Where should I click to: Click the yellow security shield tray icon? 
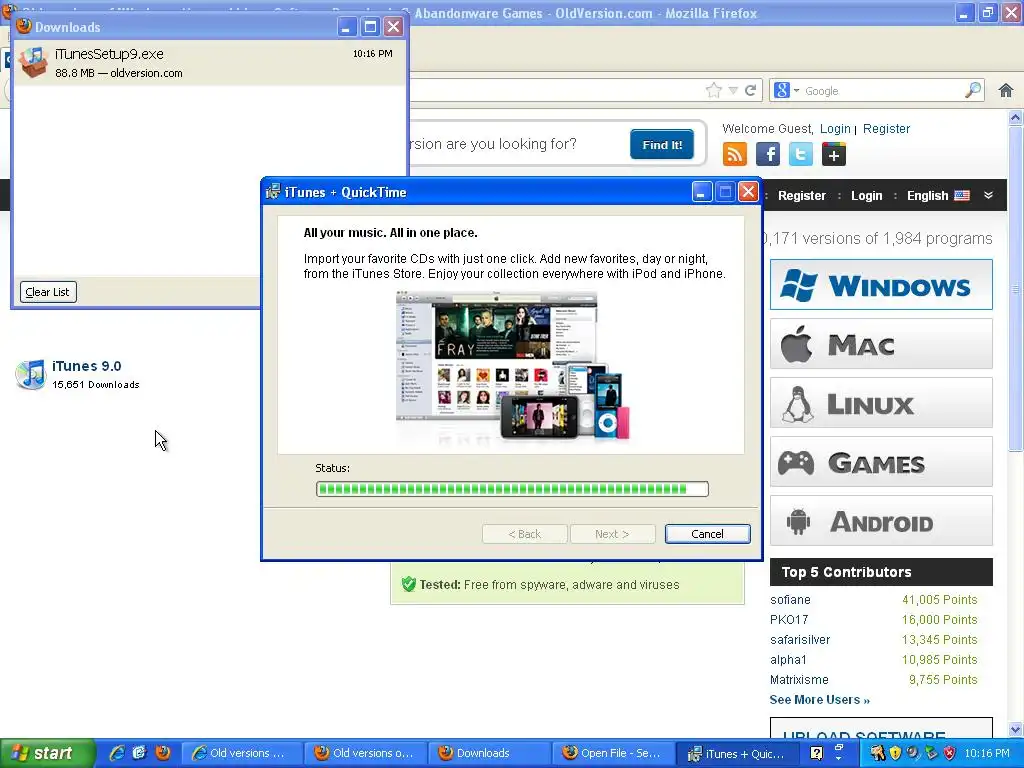tap(895, 753)
